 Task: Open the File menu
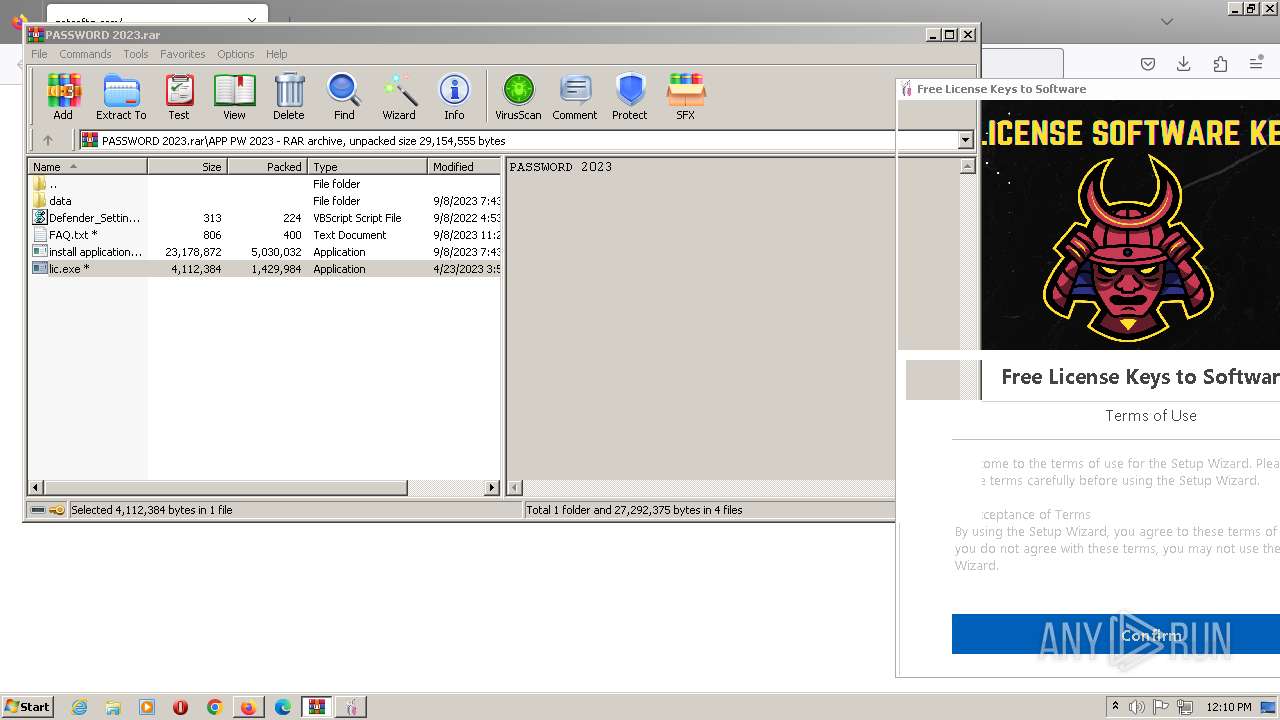[x=39, y=54]
